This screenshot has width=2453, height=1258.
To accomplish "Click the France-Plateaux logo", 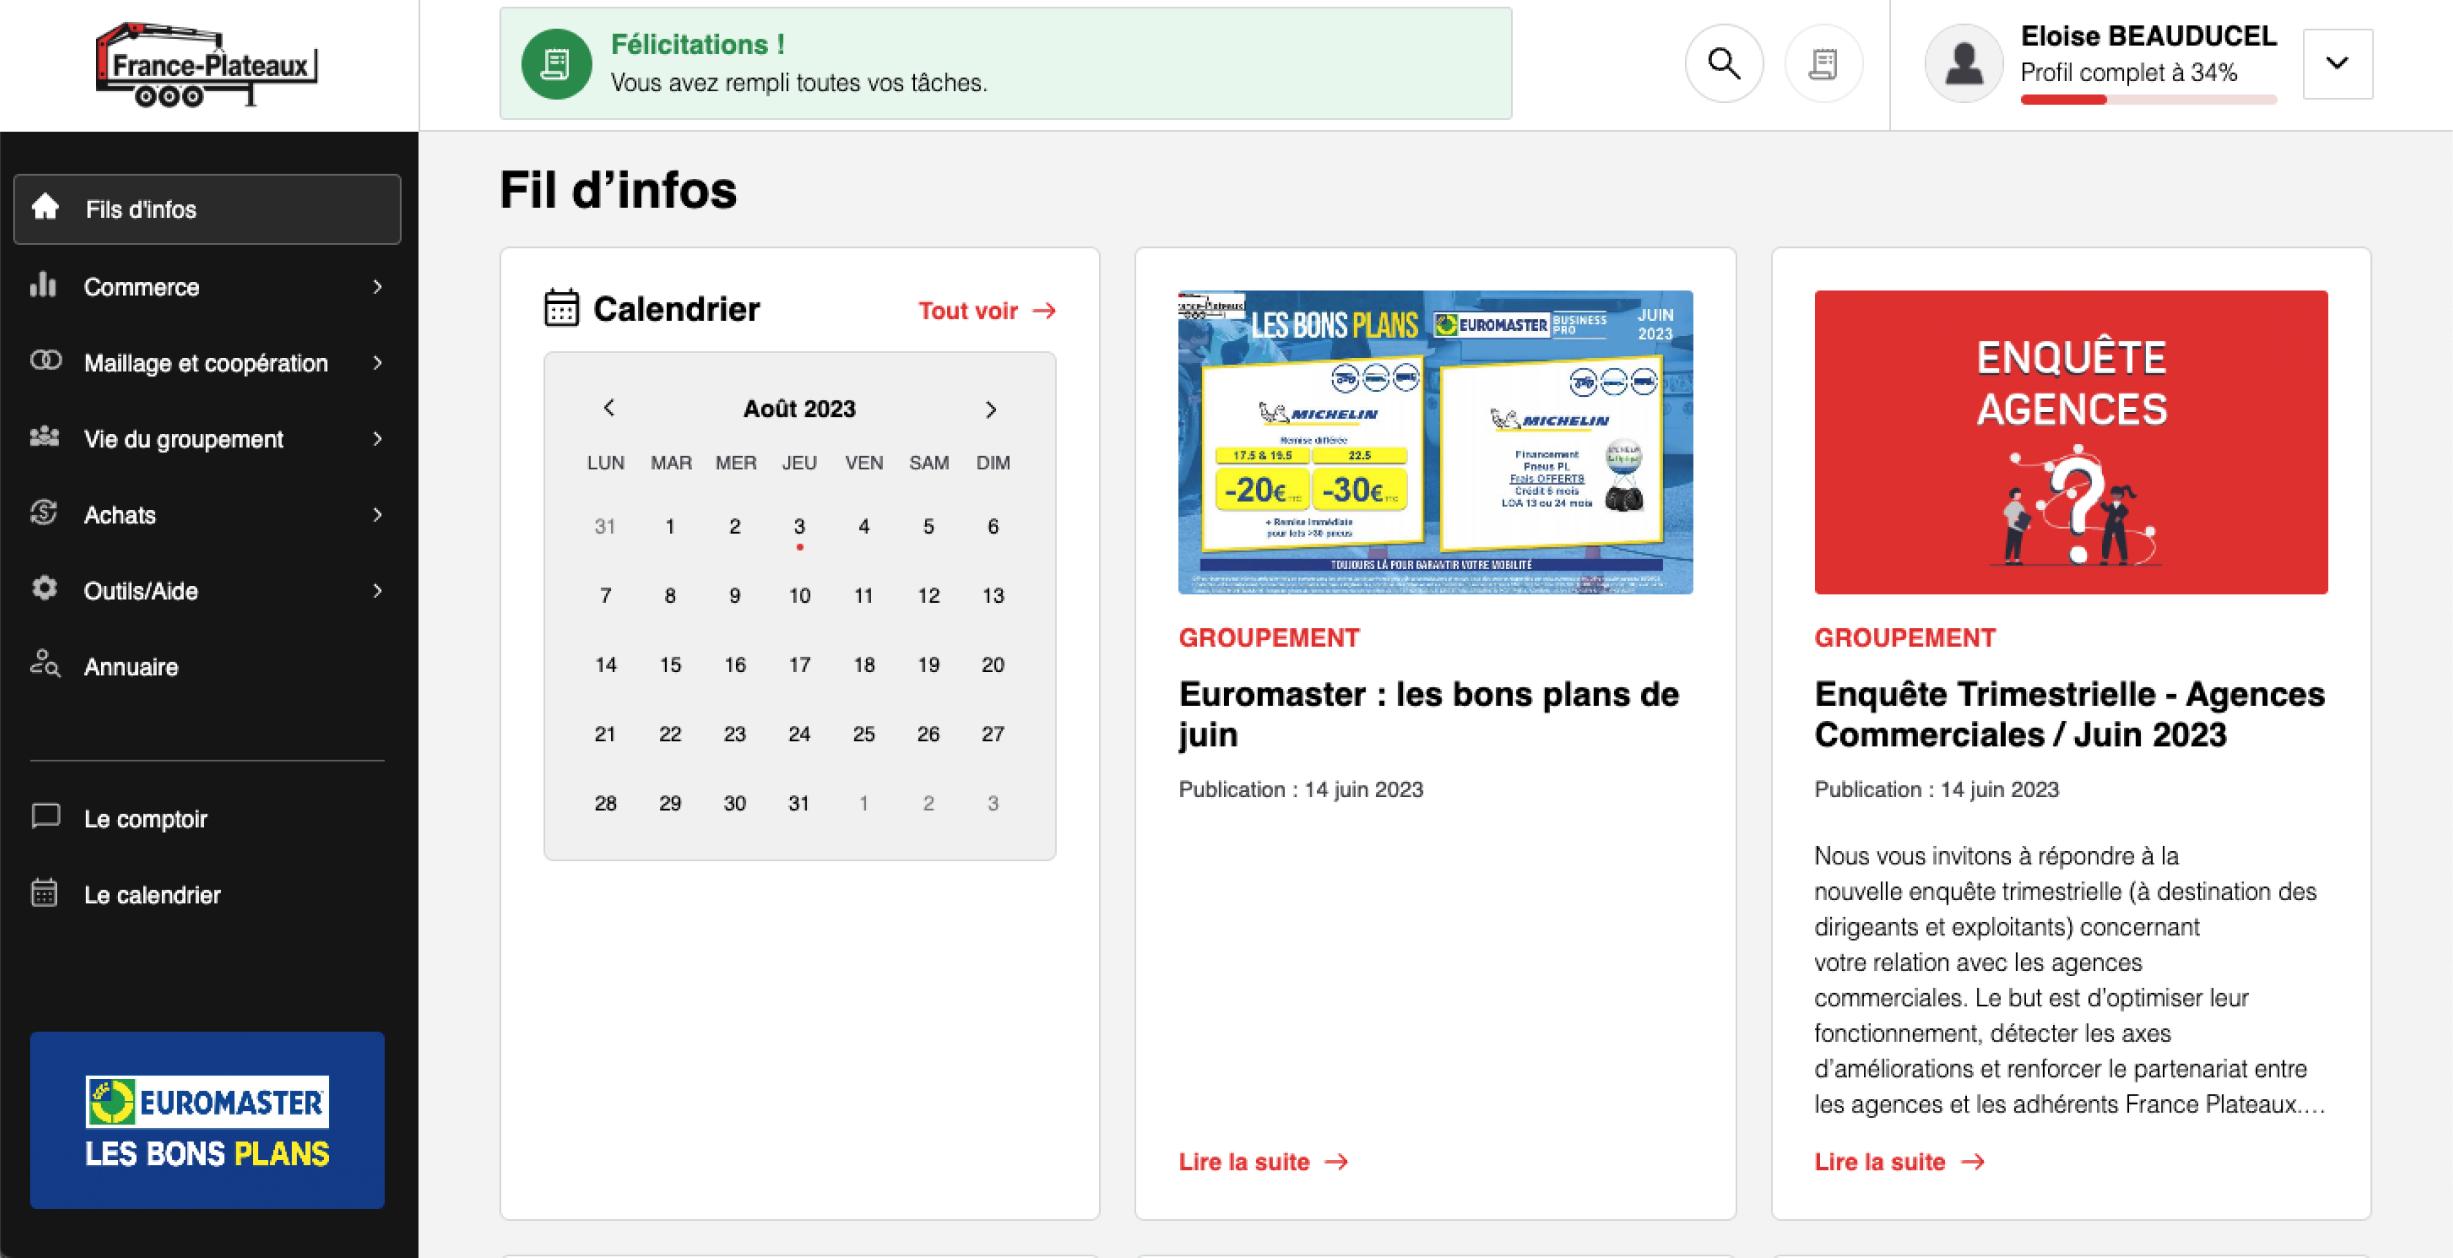I will point(207,64).
